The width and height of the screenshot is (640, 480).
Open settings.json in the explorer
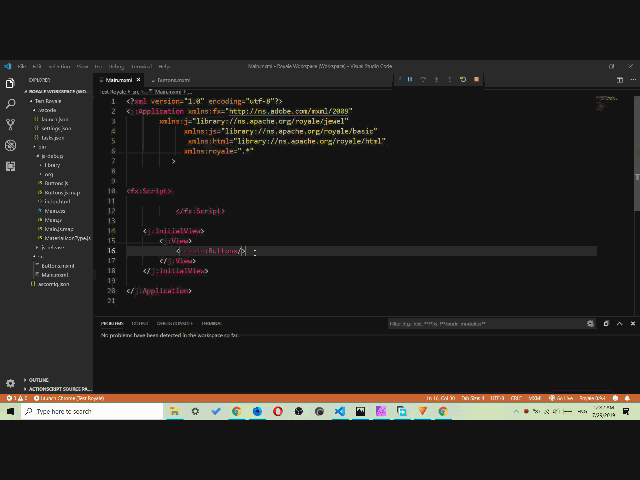click(x=56, y=129)
